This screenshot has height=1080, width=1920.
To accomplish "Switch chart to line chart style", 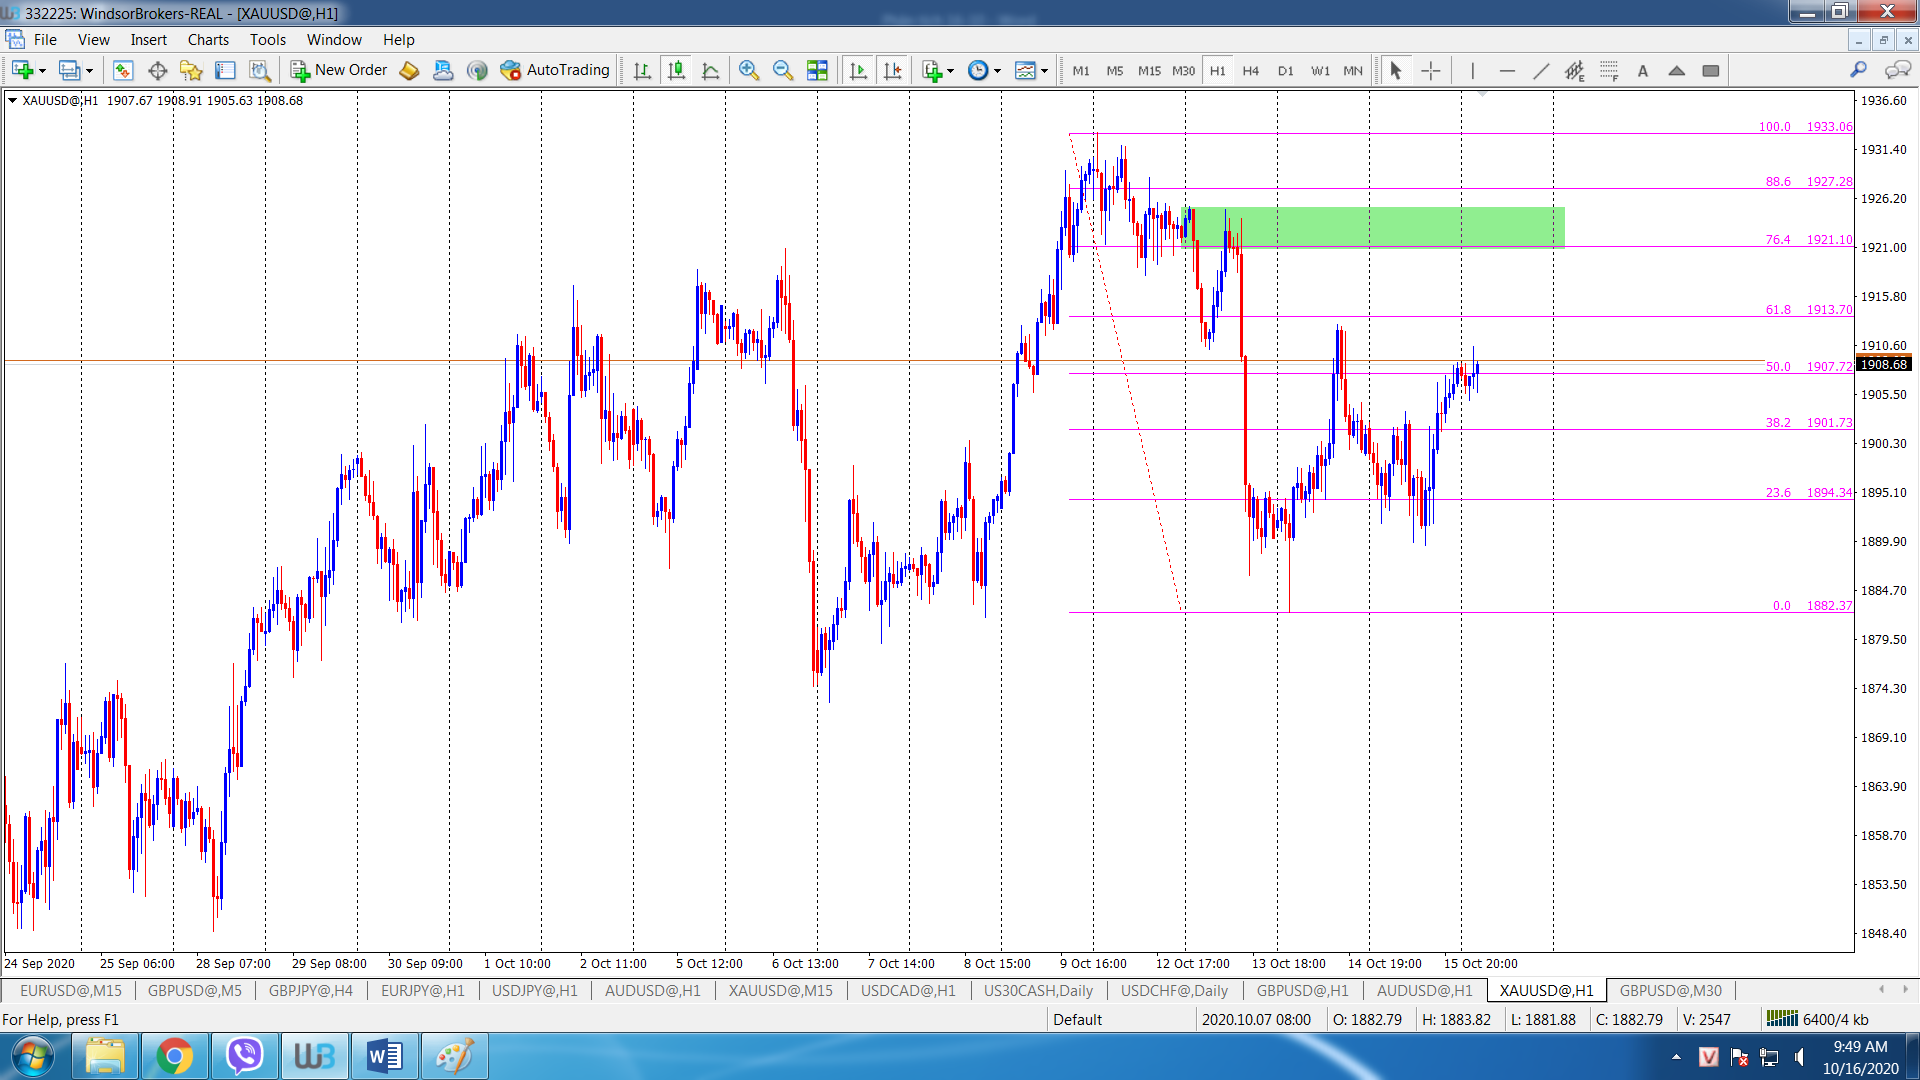I will (x=711, y=70).
